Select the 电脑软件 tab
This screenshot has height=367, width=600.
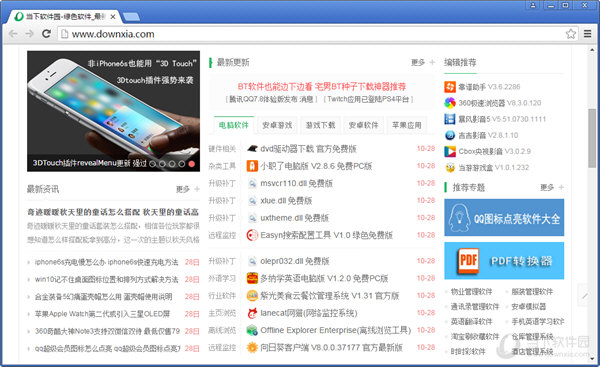(234, 125)
